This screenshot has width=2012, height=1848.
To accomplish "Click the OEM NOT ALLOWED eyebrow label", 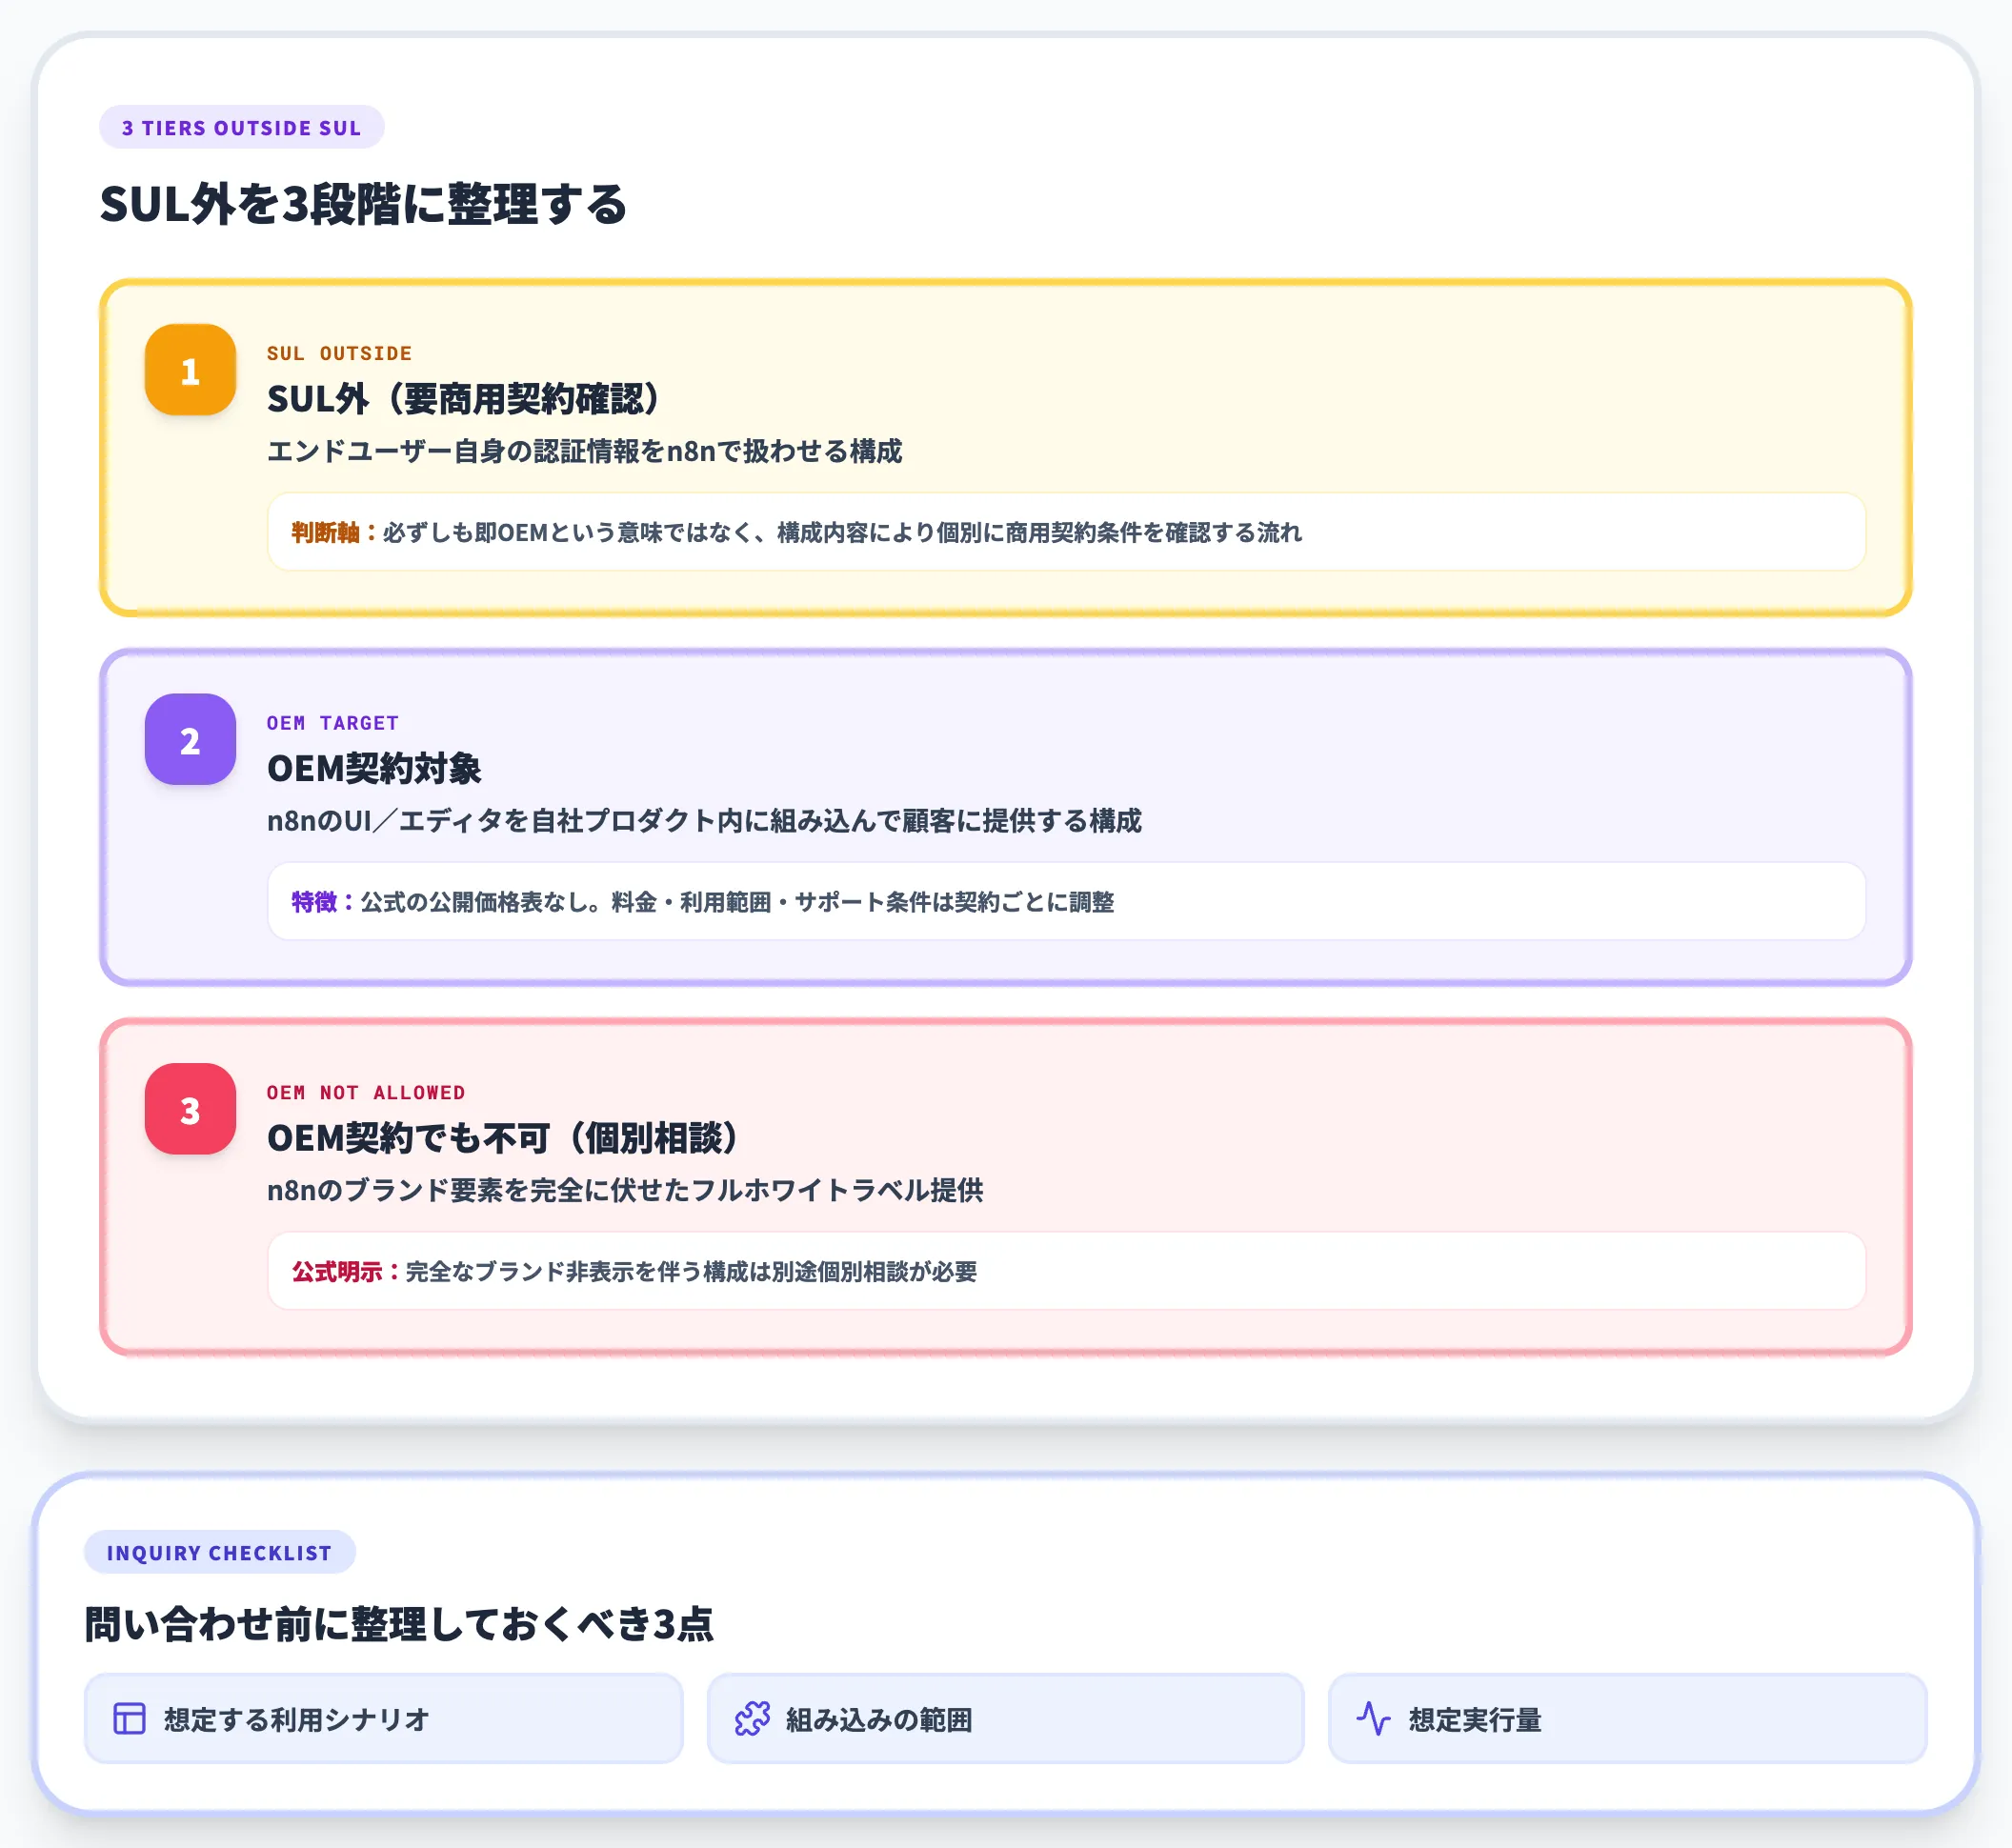I will pos(366,1093).
